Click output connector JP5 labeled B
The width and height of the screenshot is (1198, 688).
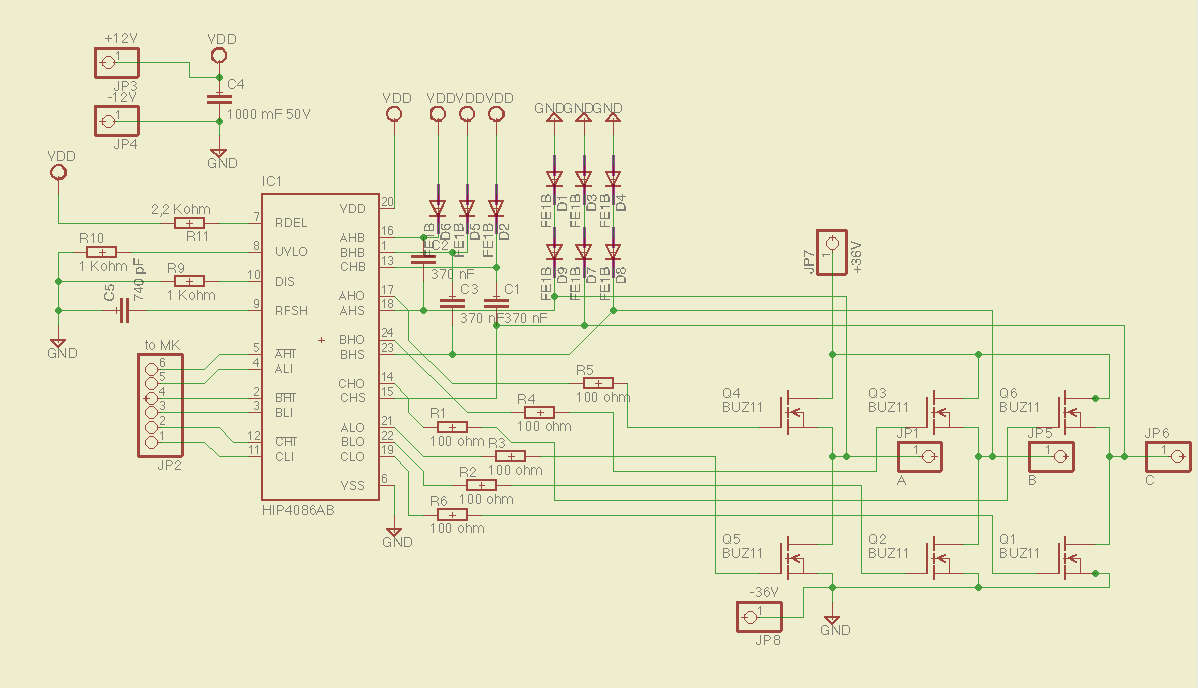click(x=1052, y=456)
